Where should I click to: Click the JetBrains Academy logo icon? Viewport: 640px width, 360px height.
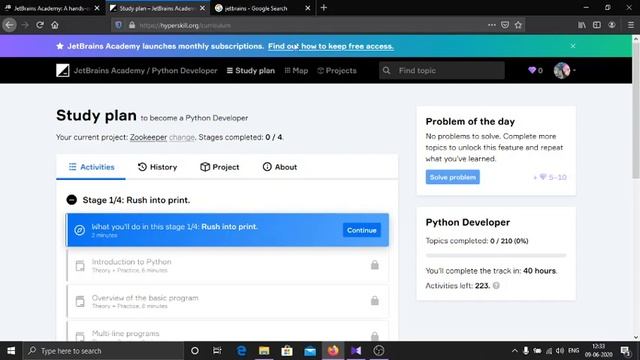click(63, 71)
